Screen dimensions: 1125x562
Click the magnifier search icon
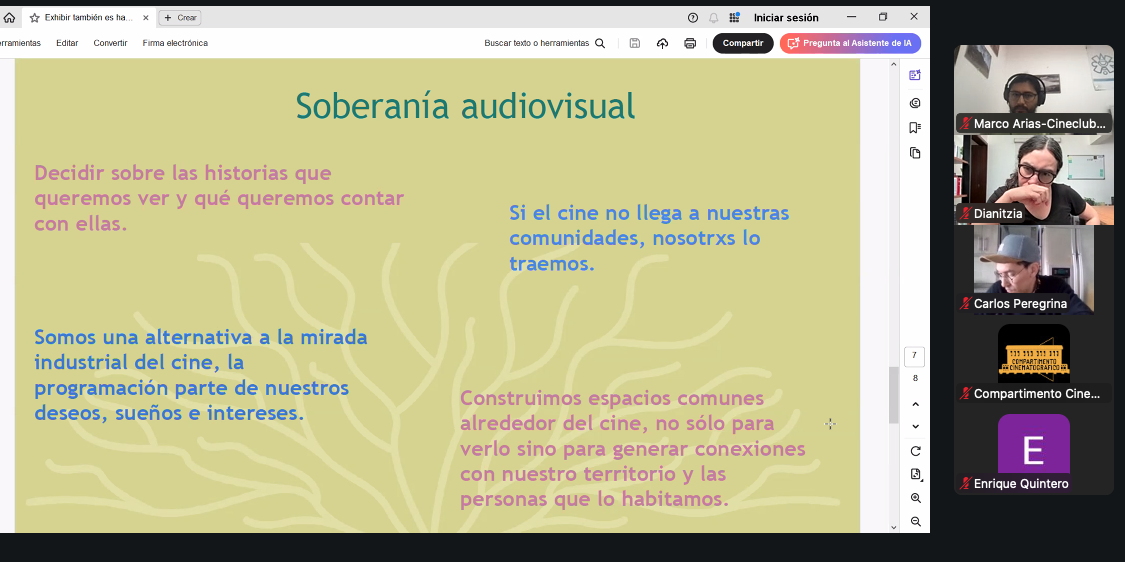[x=600, y=43]
